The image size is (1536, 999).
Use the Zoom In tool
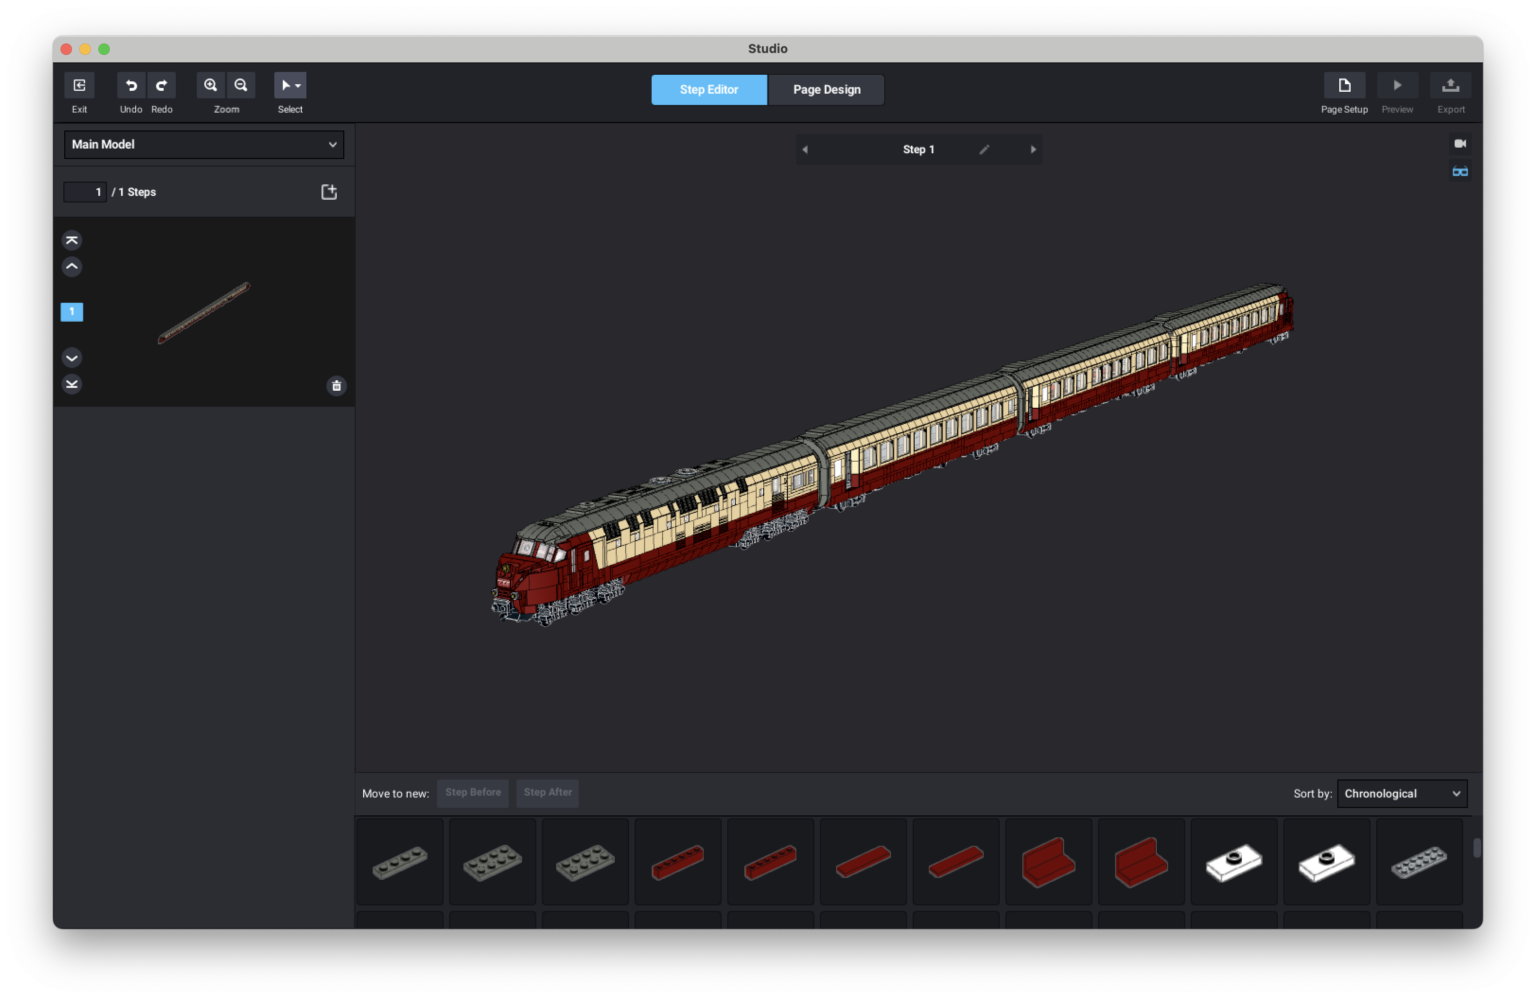[x=211, y=85]
